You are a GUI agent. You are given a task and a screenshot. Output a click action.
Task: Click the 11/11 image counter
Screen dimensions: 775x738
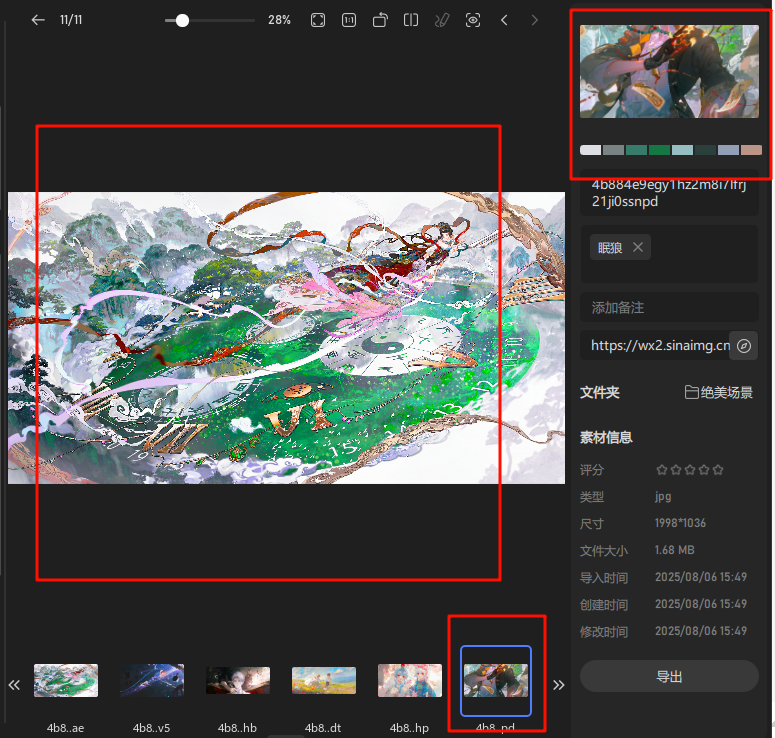[71, 20]
